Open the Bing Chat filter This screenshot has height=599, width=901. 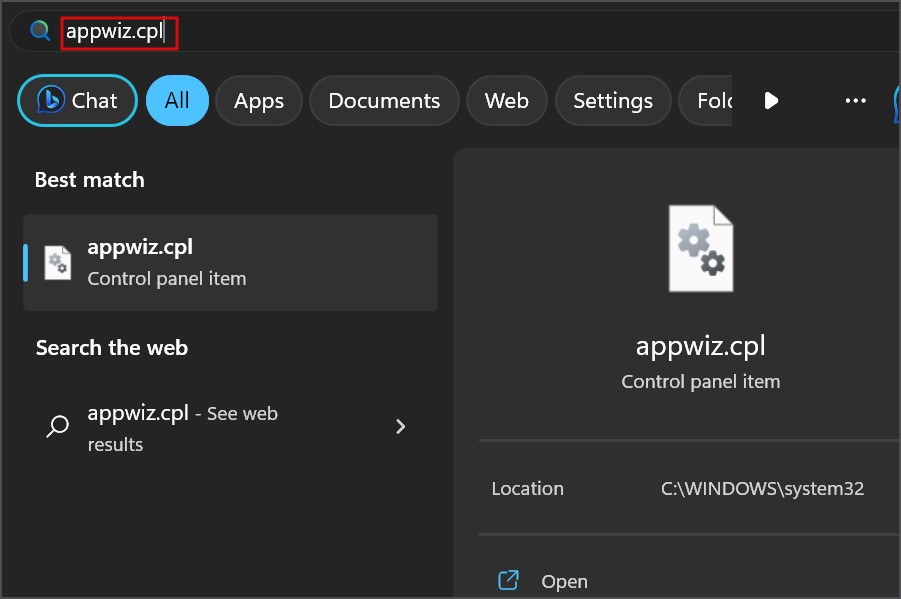pos(77,101)
